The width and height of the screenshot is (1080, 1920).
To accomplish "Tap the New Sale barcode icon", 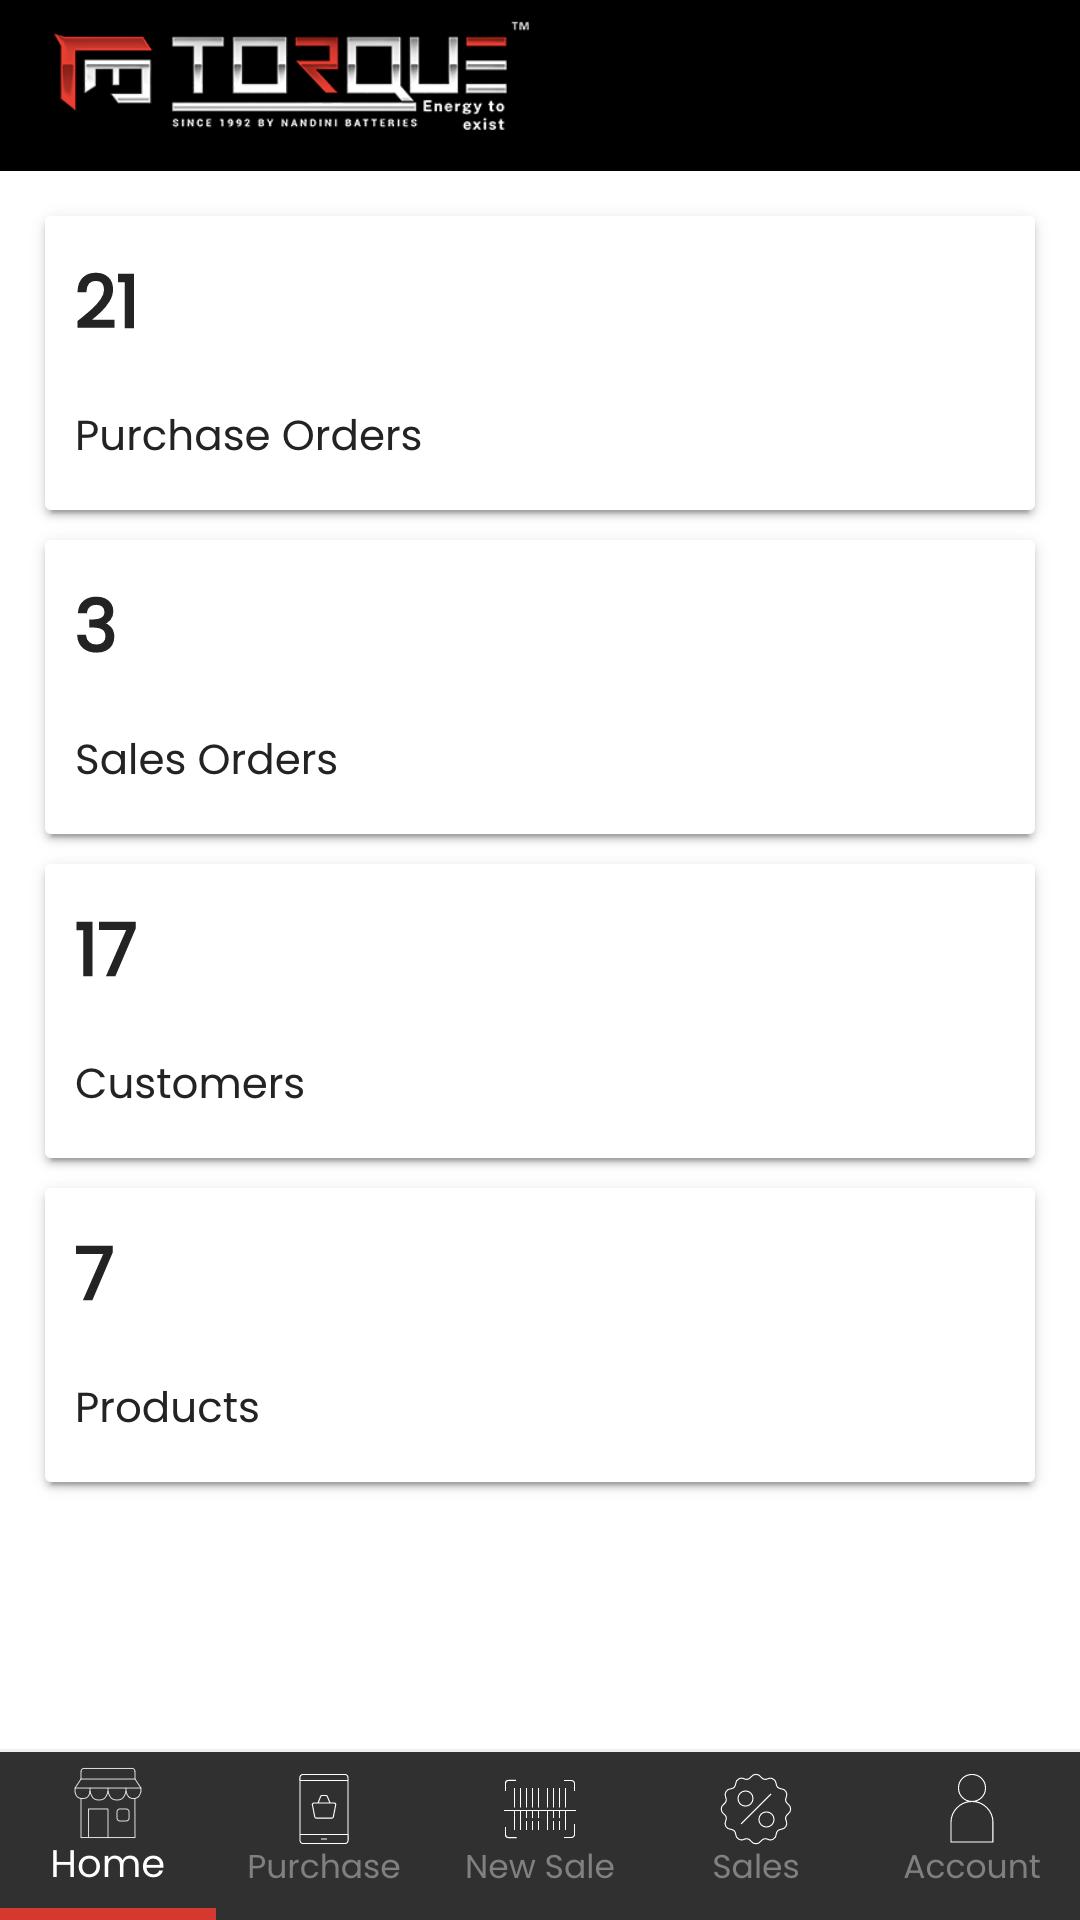I will click(540, 1808).
